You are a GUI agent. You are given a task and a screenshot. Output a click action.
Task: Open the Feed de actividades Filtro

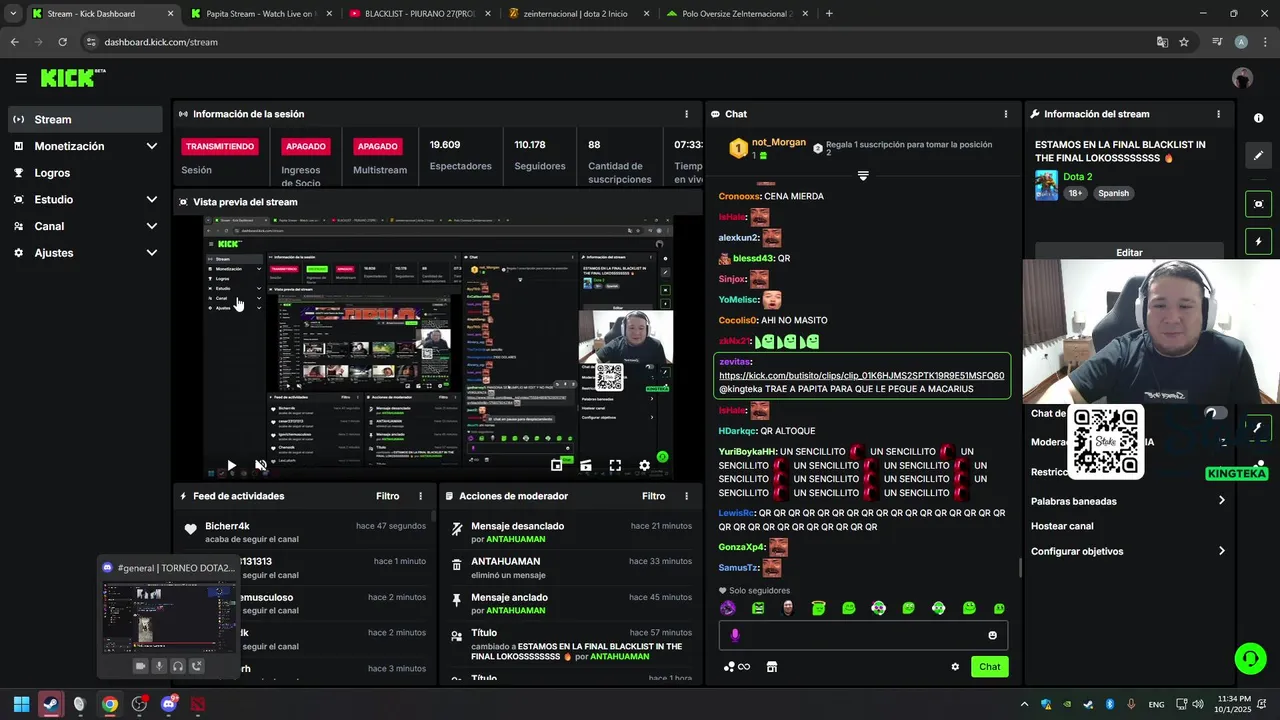click(388, 496)
